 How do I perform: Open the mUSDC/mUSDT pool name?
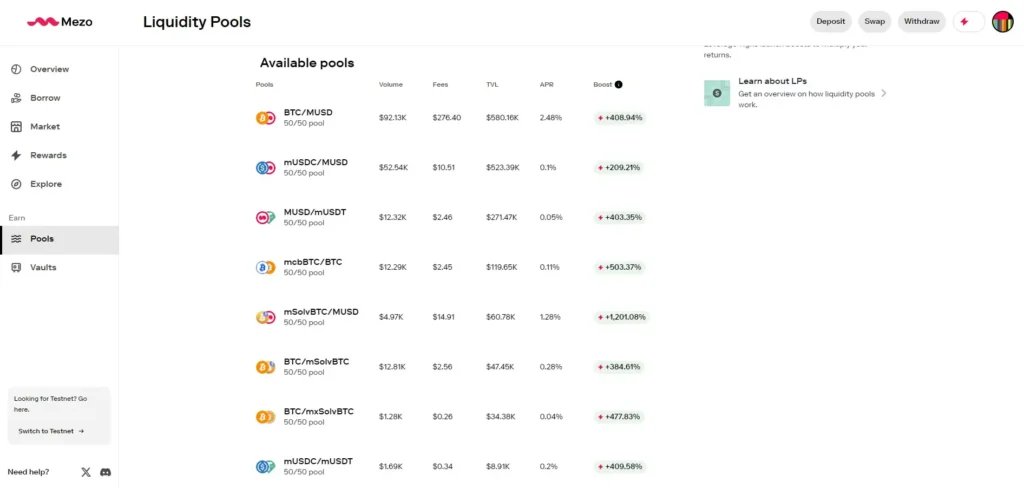pyautogui.click(x=318, y=461)
